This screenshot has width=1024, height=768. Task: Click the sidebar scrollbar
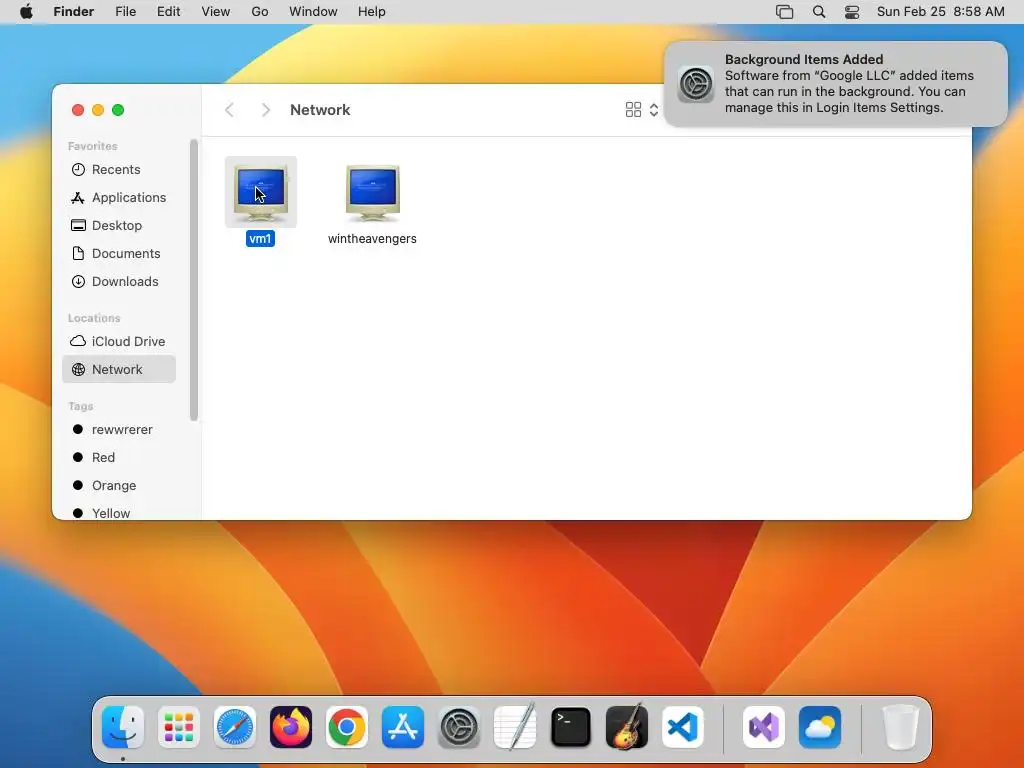pos(193,280)
